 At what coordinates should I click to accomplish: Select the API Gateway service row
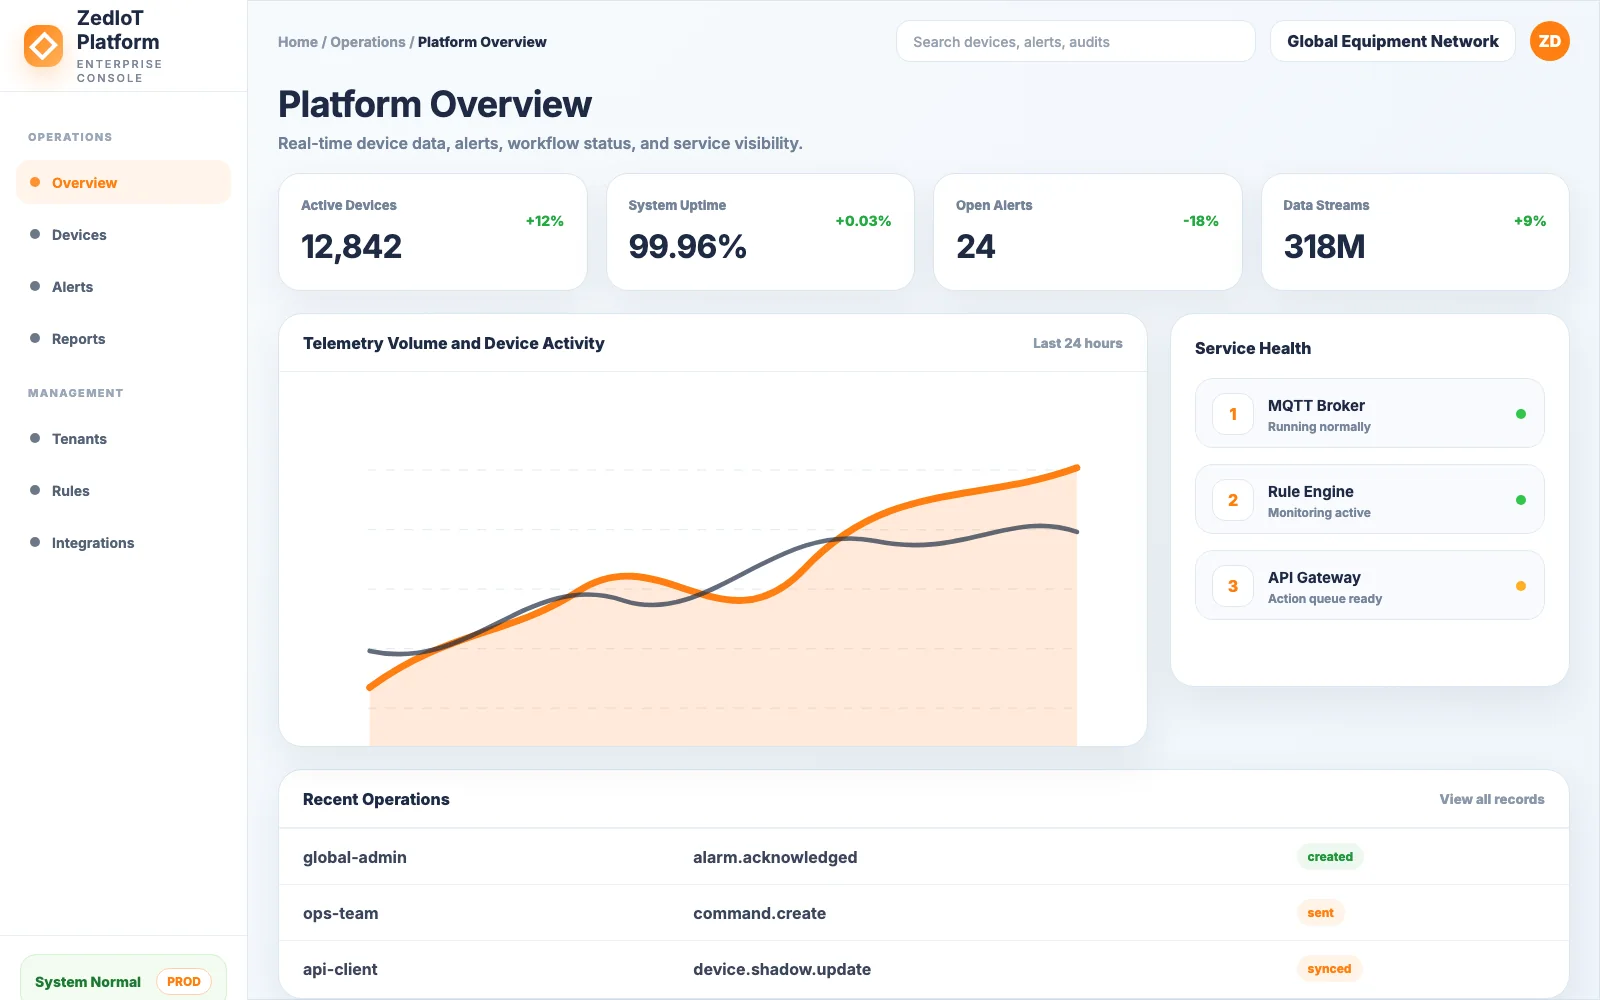pyautogui.click(x=1369, y=585)
